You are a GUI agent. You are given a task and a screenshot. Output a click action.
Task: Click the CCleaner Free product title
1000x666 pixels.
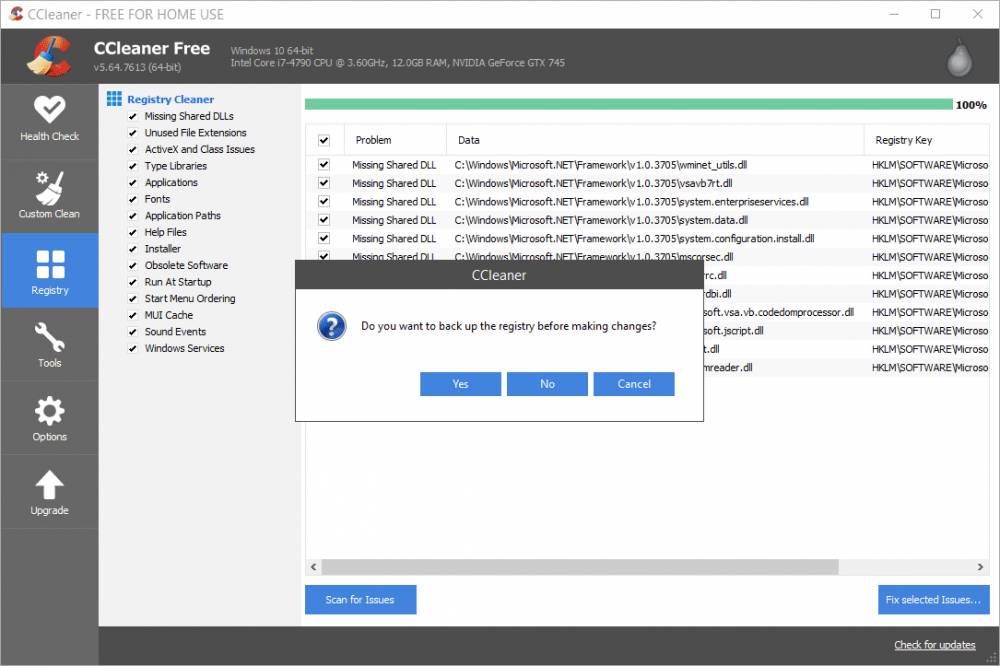click(152, 48)
